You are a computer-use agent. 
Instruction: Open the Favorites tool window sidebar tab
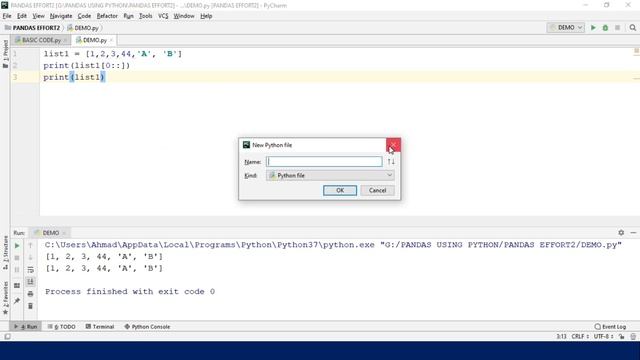[5, 297]
